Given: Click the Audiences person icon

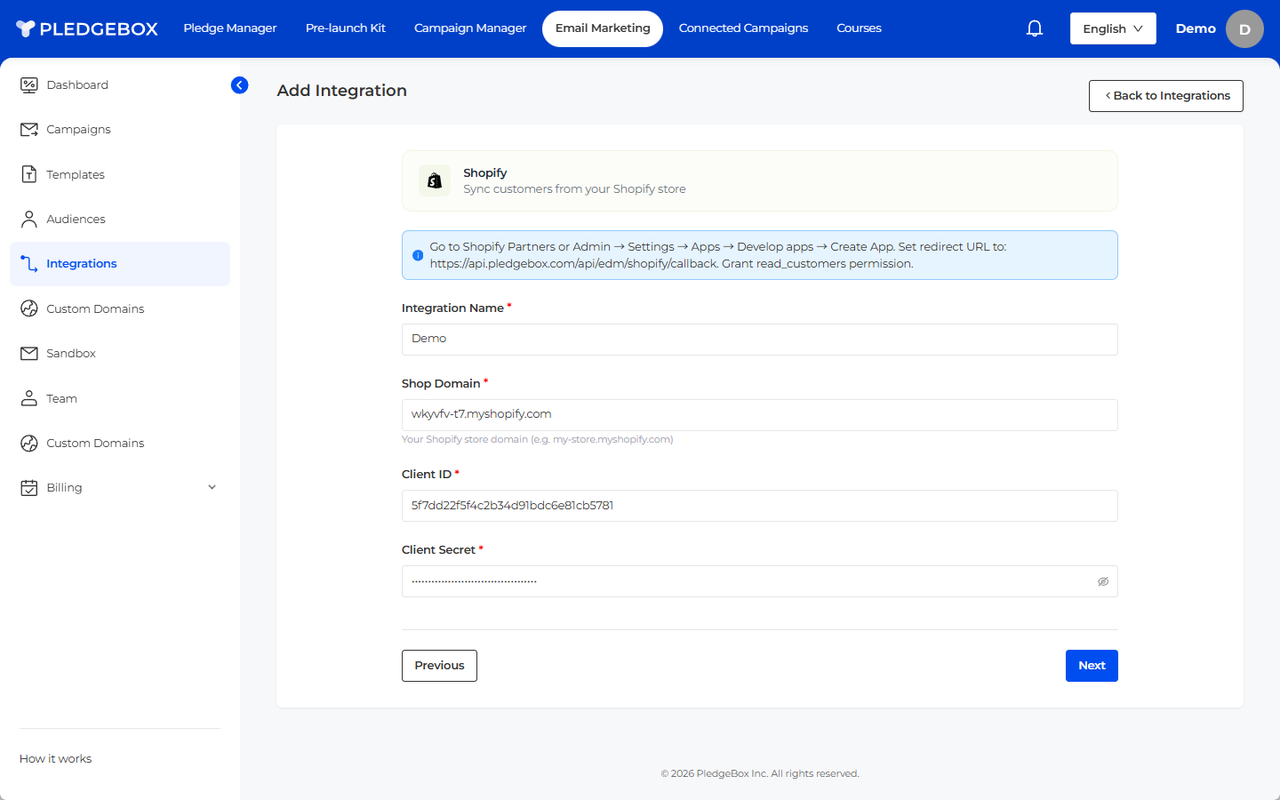Looking at the screenshot, I should 29,219.
